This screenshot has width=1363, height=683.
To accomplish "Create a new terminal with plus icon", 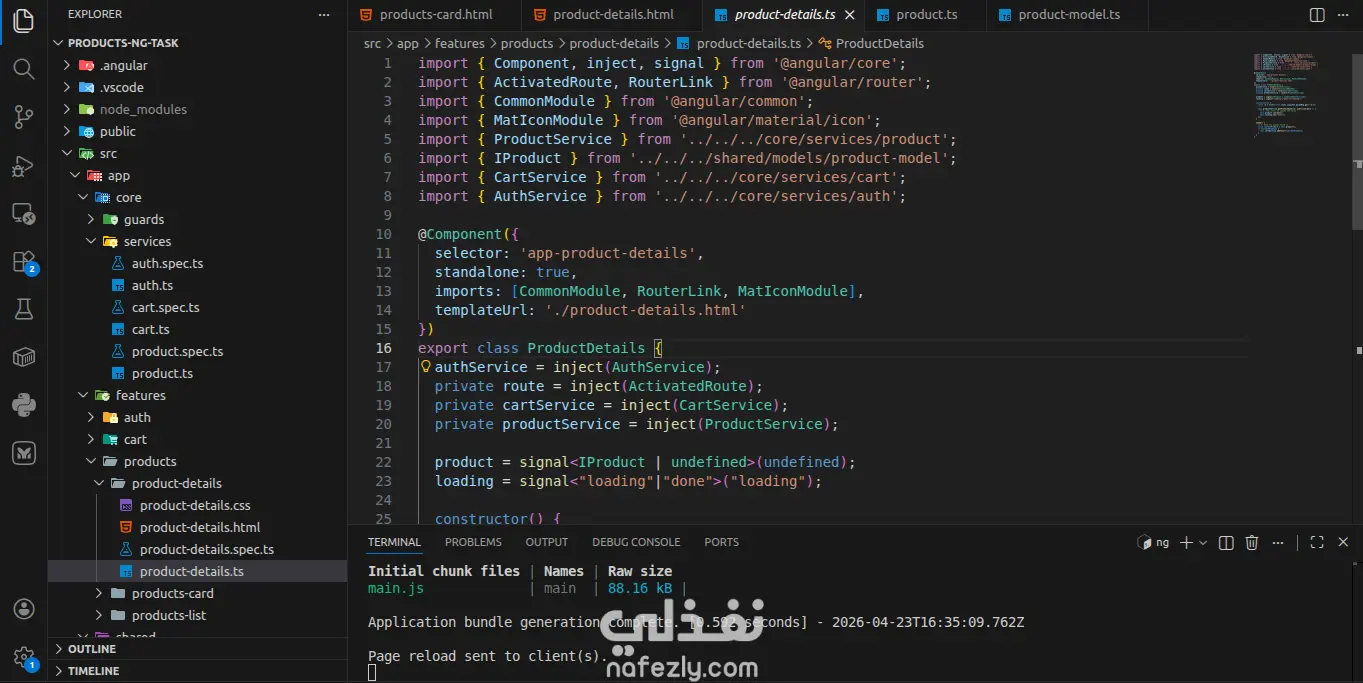I will point(1186,542).
